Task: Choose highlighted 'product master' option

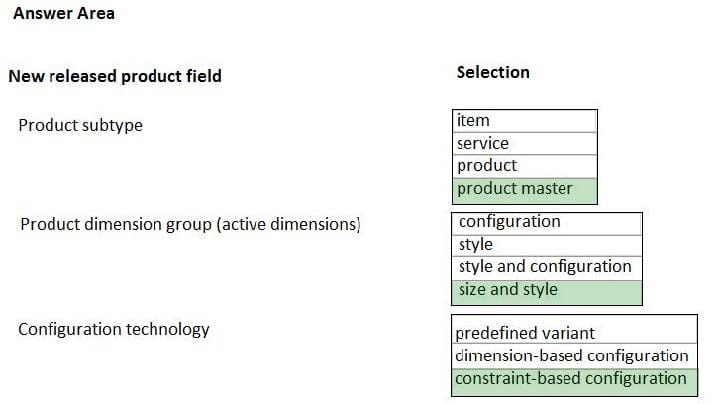Action: pyautogui.click(x=525, y=191)
